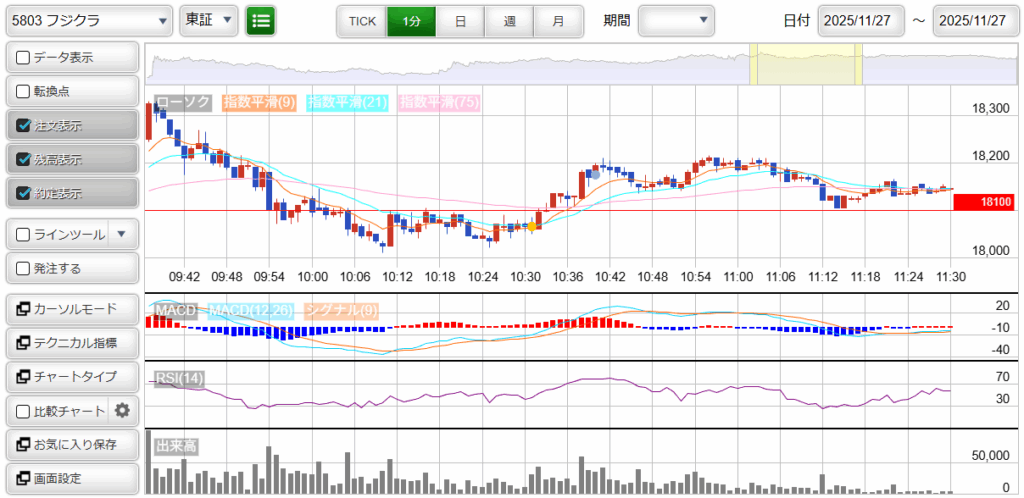This screenshot has height=498, width=1024.
Task: Switch to the TICK timeframe tab
Action: [361, 20]
